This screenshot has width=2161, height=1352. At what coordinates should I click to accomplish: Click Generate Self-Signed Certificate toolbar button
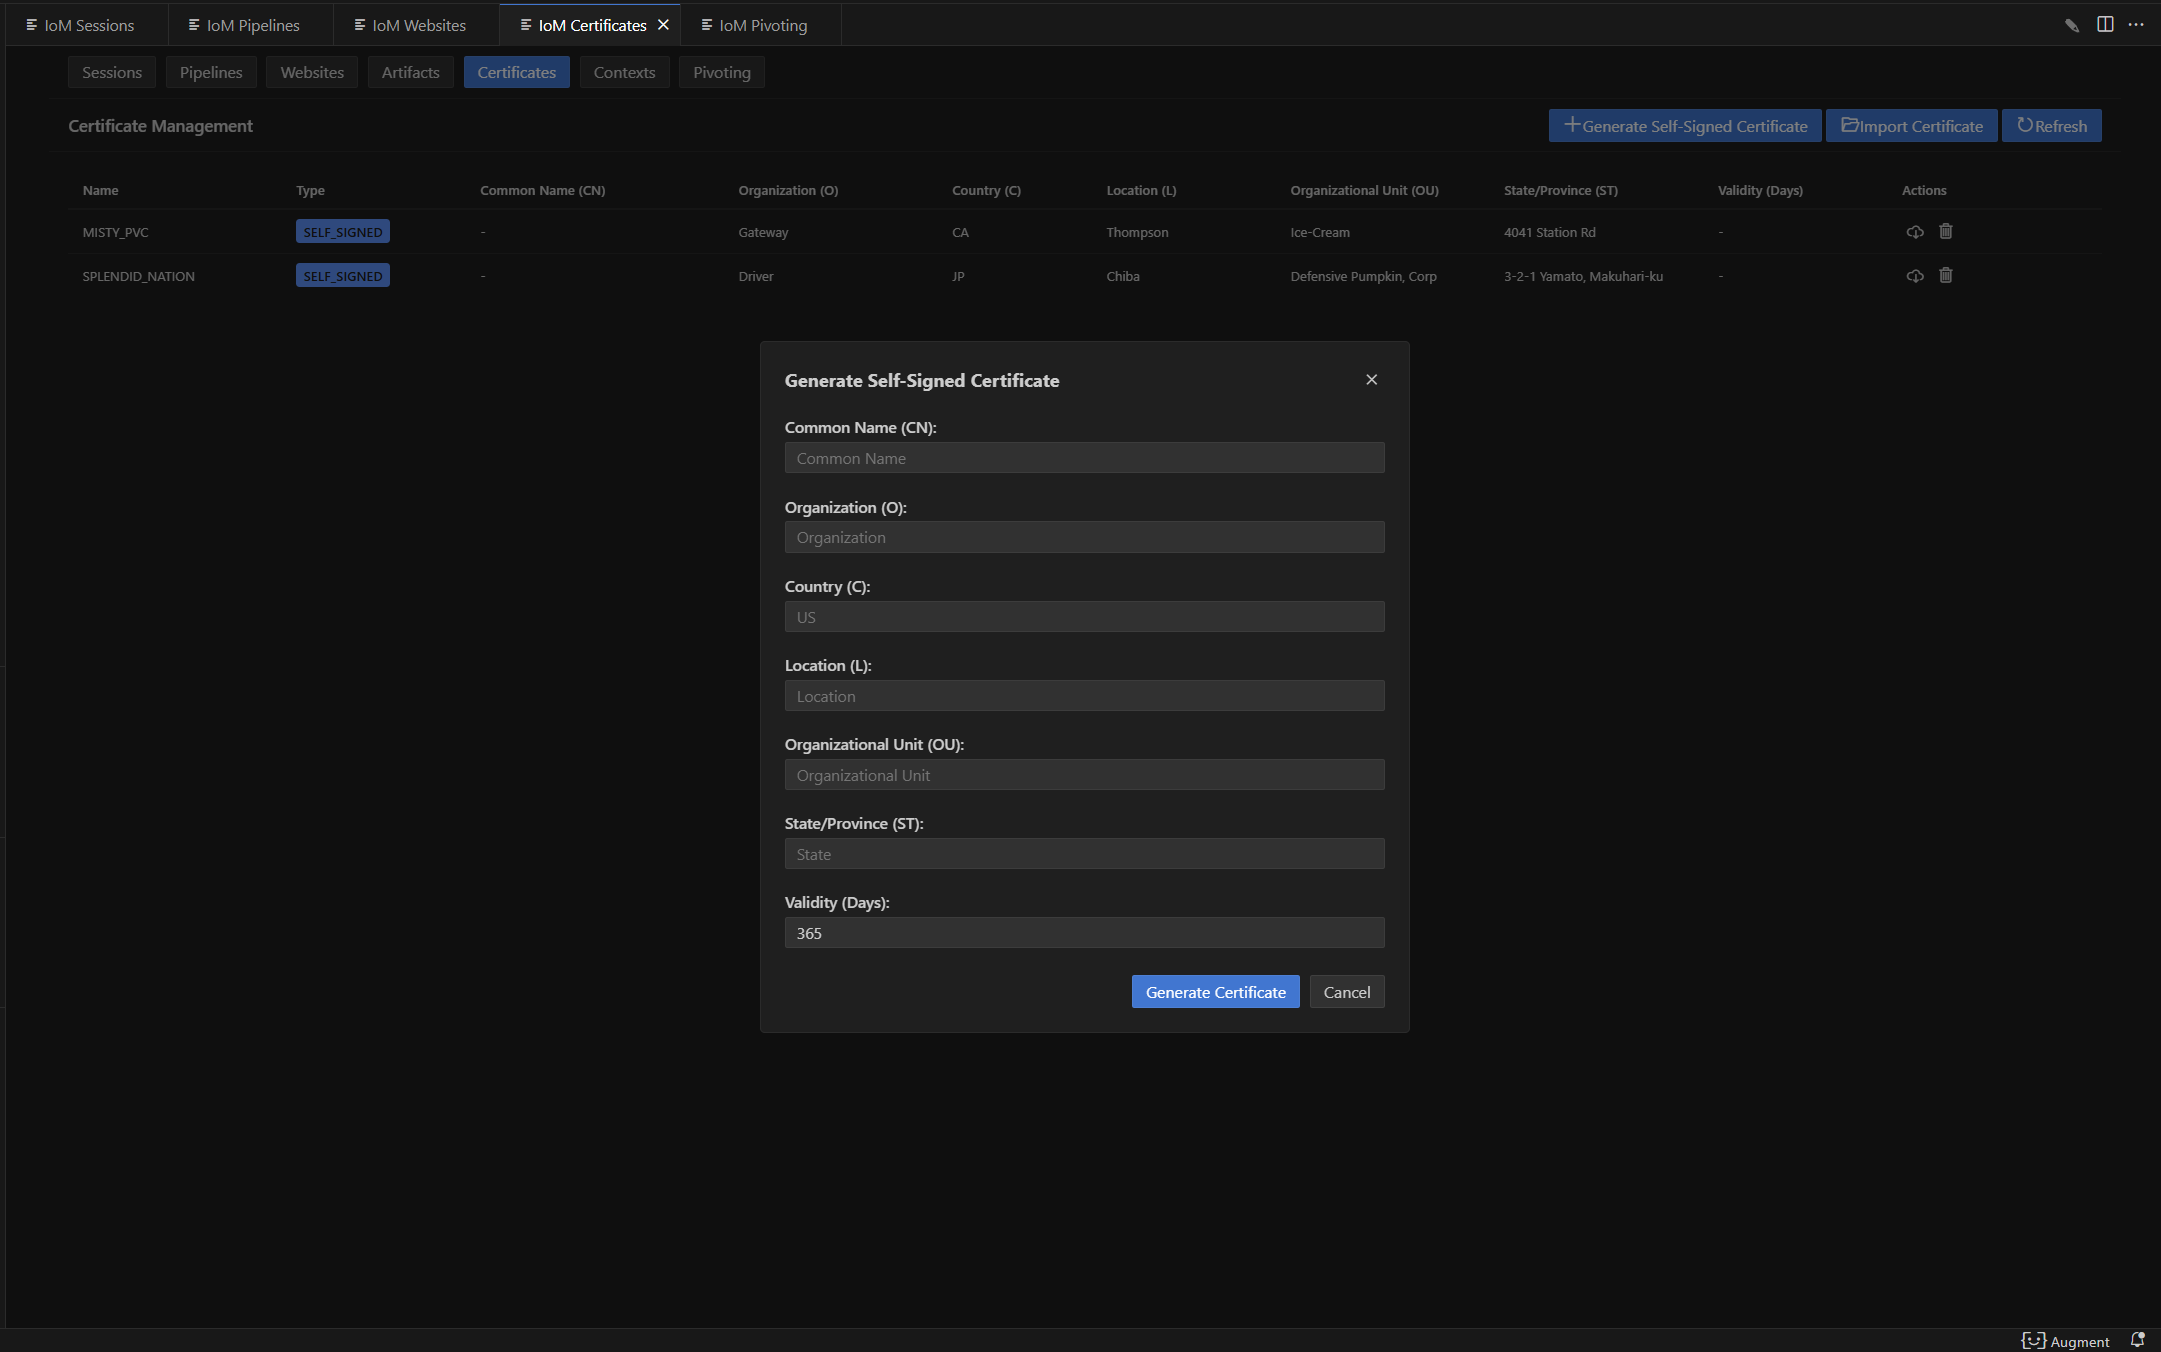(x=1685, y=126)
